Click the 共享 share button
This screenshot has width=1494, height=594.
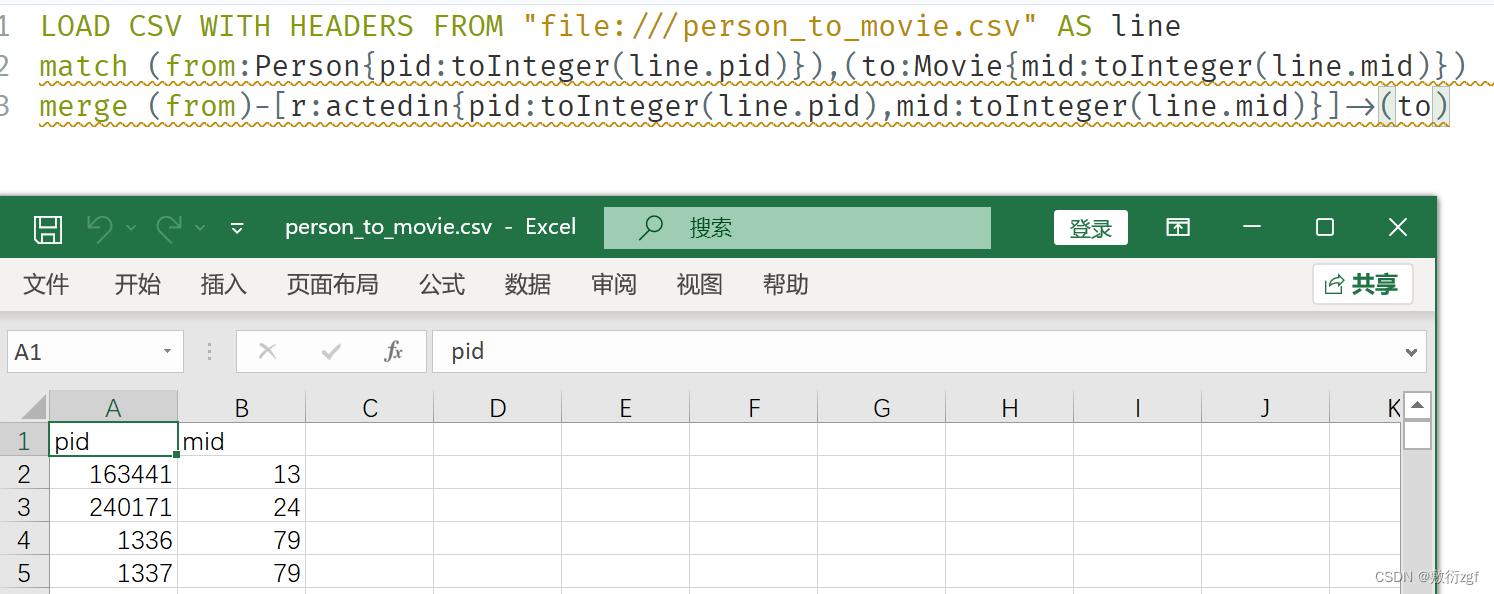tap(1362, 285)
